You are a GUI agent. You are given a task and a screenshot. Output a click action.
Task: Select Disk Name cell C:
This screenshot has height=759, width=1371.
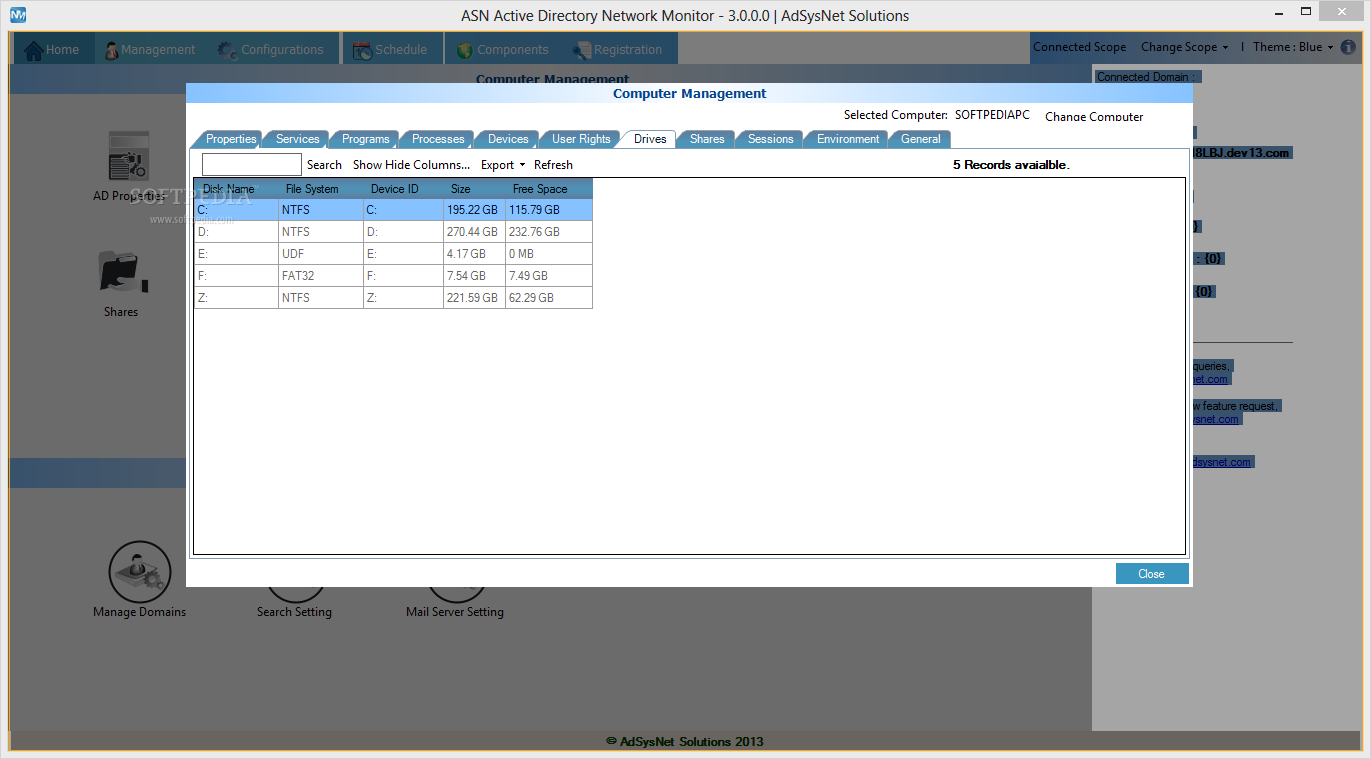coord(236,210)
